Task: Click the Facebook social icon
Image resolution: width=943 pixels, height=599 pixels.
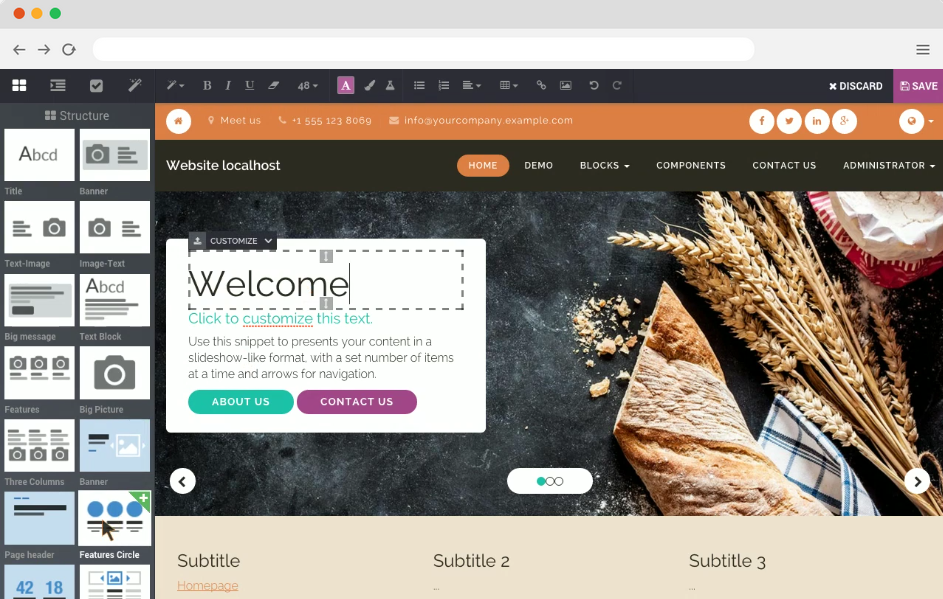Action: (x=761, y=121)
